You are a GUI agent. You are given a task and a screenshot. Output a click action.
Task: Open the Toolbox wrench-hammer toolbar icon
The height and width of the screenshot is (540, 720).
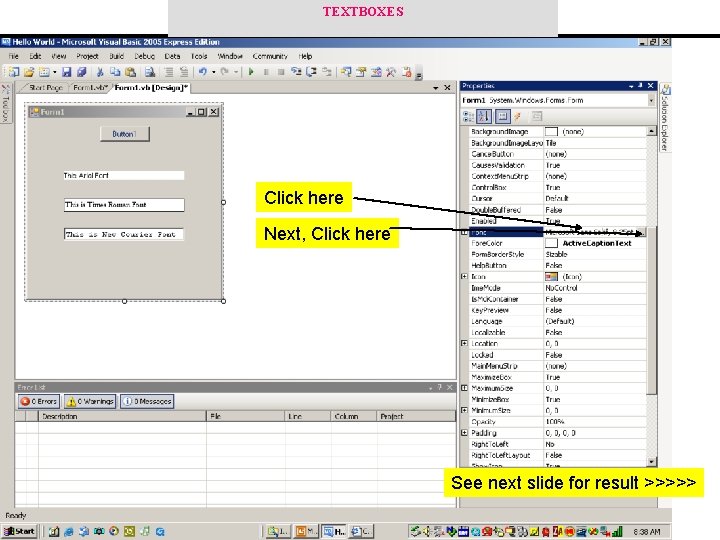[391, 72]
